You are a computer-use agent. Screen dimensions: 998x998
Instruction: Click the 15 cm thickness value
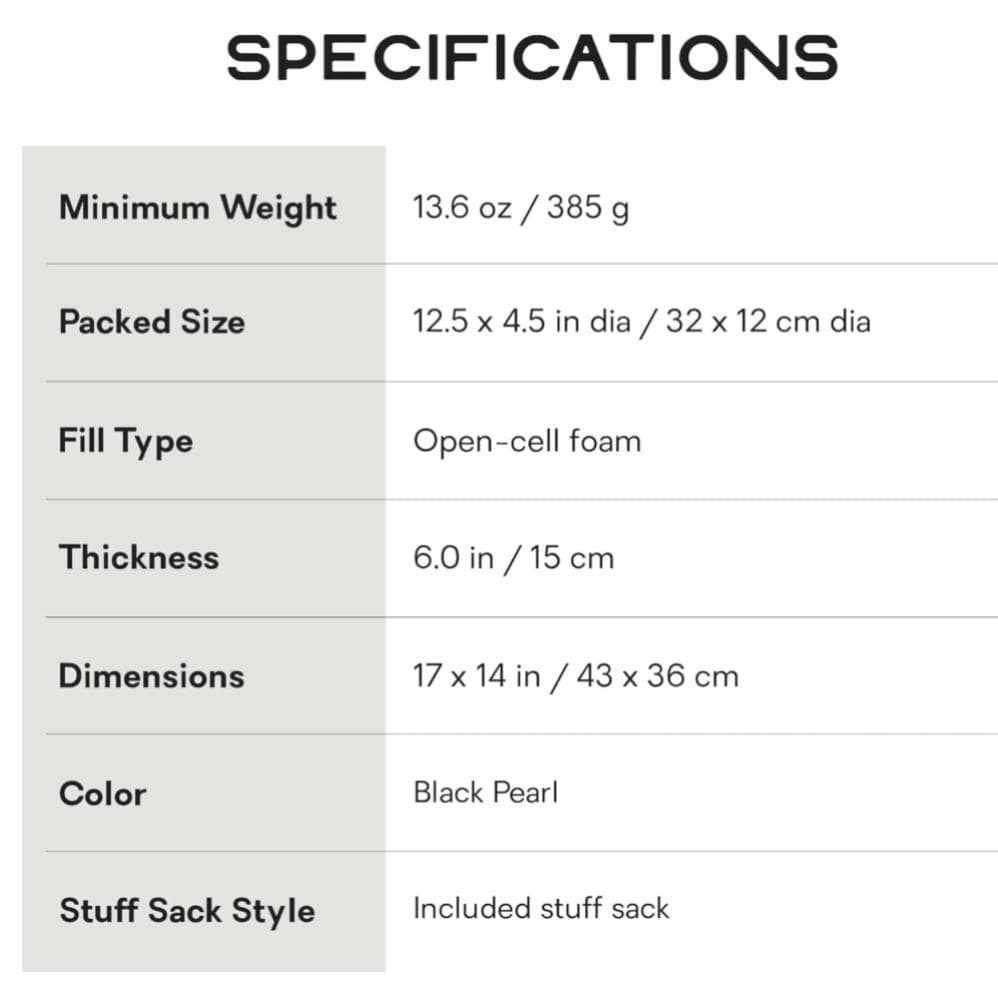[x=572, y=557]
